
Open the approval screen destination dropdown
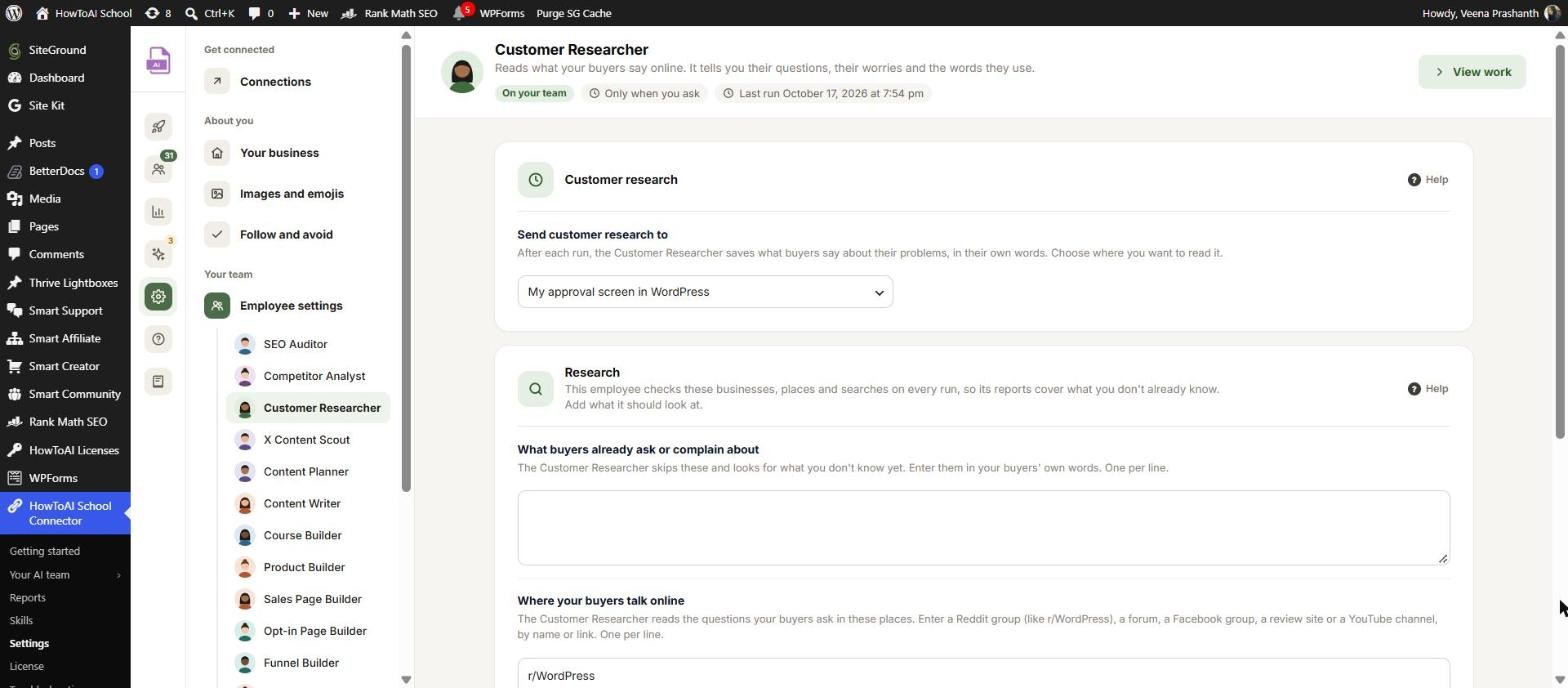coord(705,292)
